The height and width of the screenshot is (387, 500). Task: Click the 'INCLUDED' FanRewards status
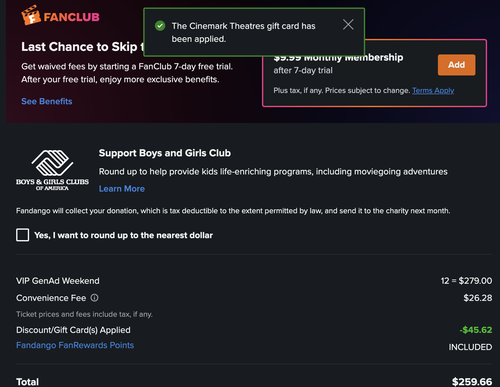tap(470, 347)
